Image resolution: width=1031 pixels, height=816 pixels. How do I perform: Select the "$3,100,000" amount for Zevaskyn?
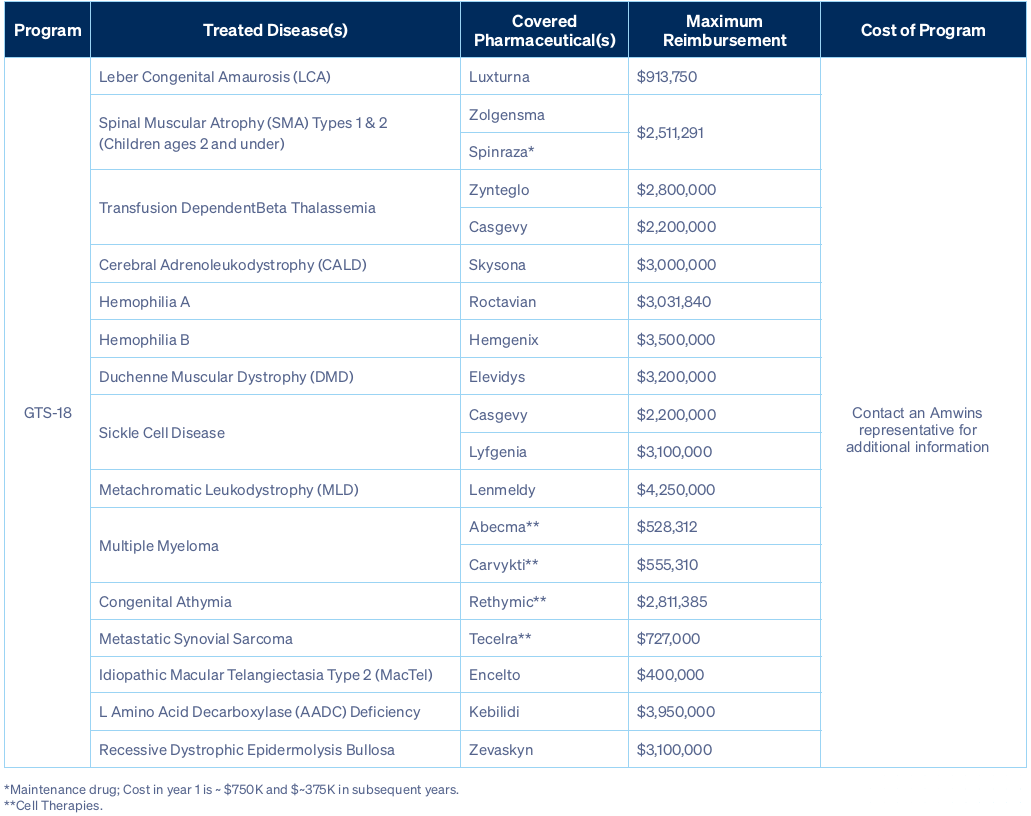coord(674,750)
